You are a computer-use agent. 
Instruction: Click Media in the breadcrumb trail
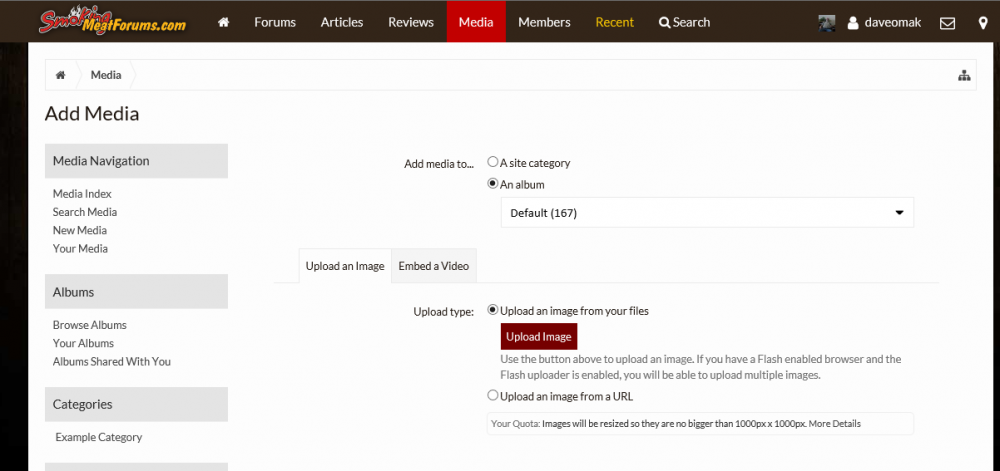pyautogui.click(x=106, y=75)
